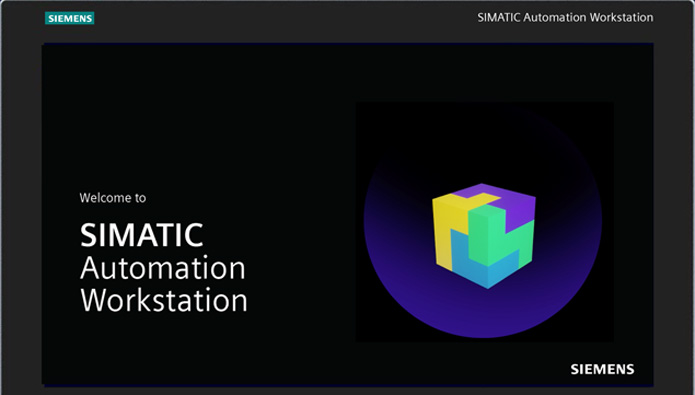The width and height of the screenshot is (695, 395).
Task: Click the header title SIMATIC Automation Workstation
Action: [565, 17]
